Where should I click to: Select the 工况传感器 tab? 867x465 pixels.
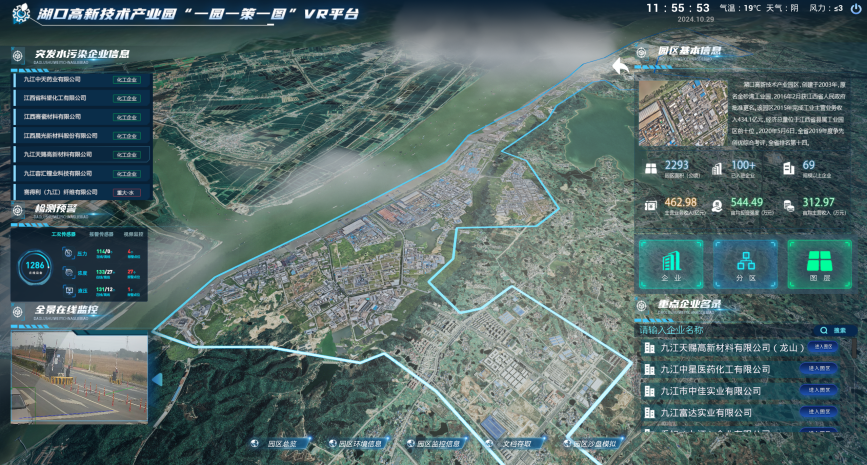click(64, 234)
